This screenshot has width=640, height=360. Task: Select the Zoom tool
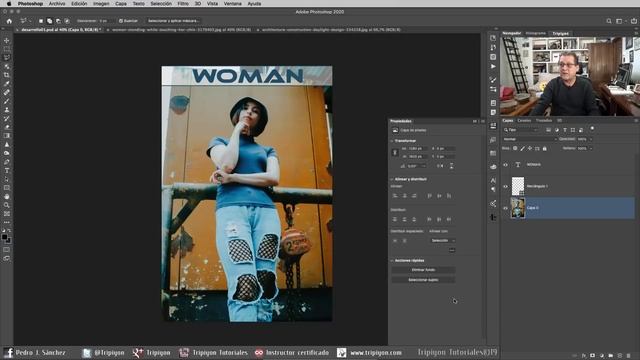7,205
